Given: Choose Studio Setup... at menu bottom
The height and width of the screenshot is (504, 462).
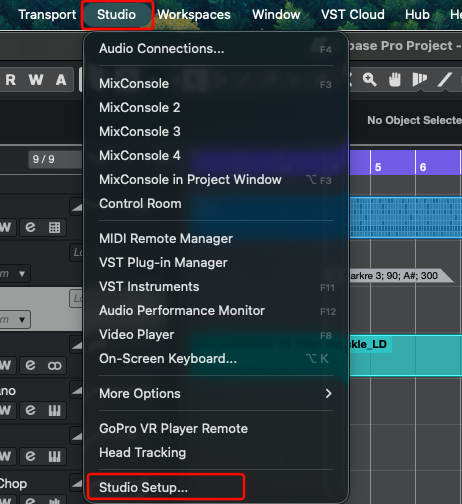Looking at the screenshot, I should coord(216,488).
